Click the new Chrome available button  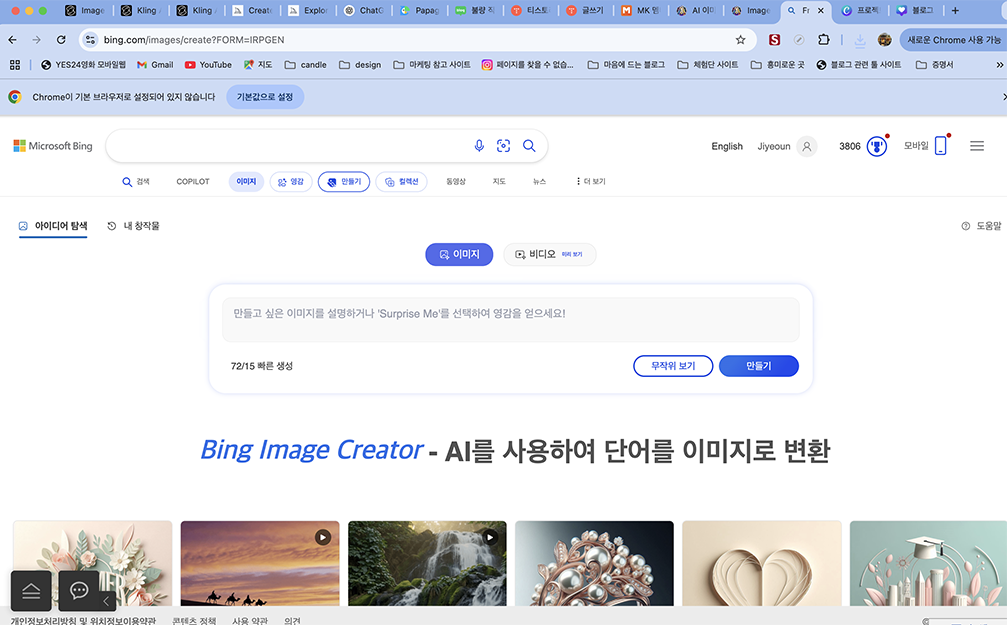(x=953, y=40)
